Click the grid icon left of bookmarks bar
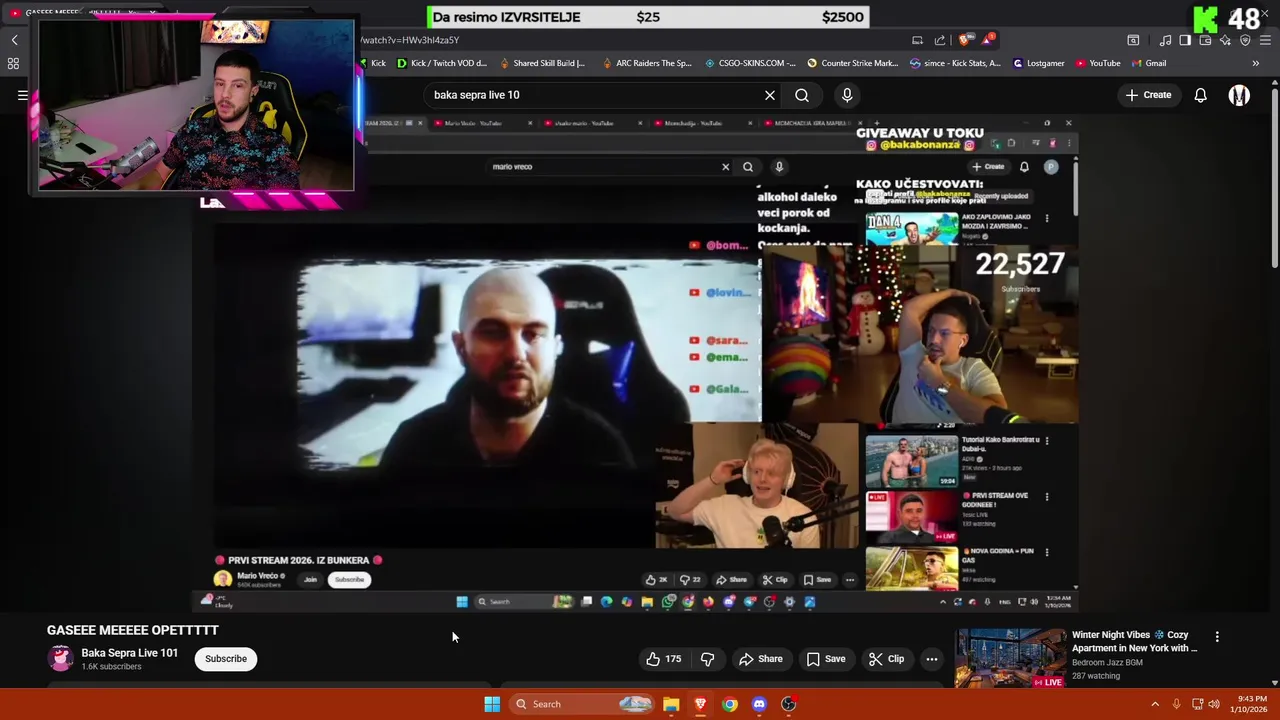 13,63
